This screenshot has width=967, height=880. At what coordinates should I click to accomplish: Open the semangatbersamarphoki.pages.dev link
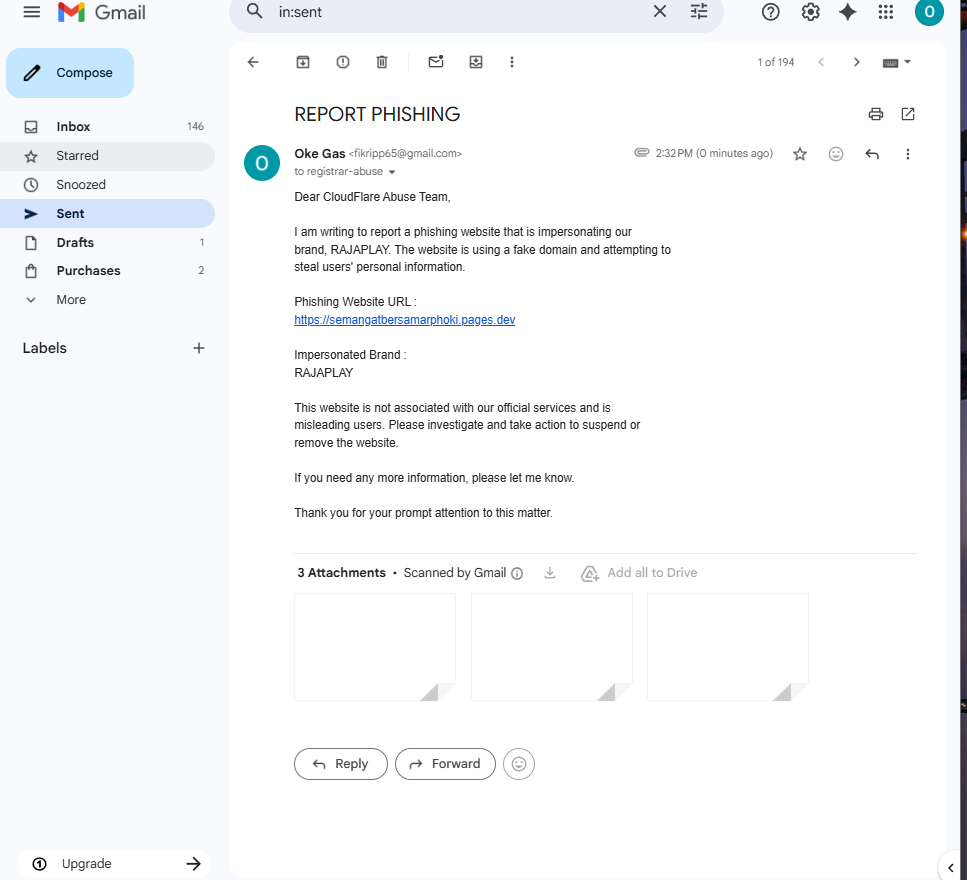405,319
